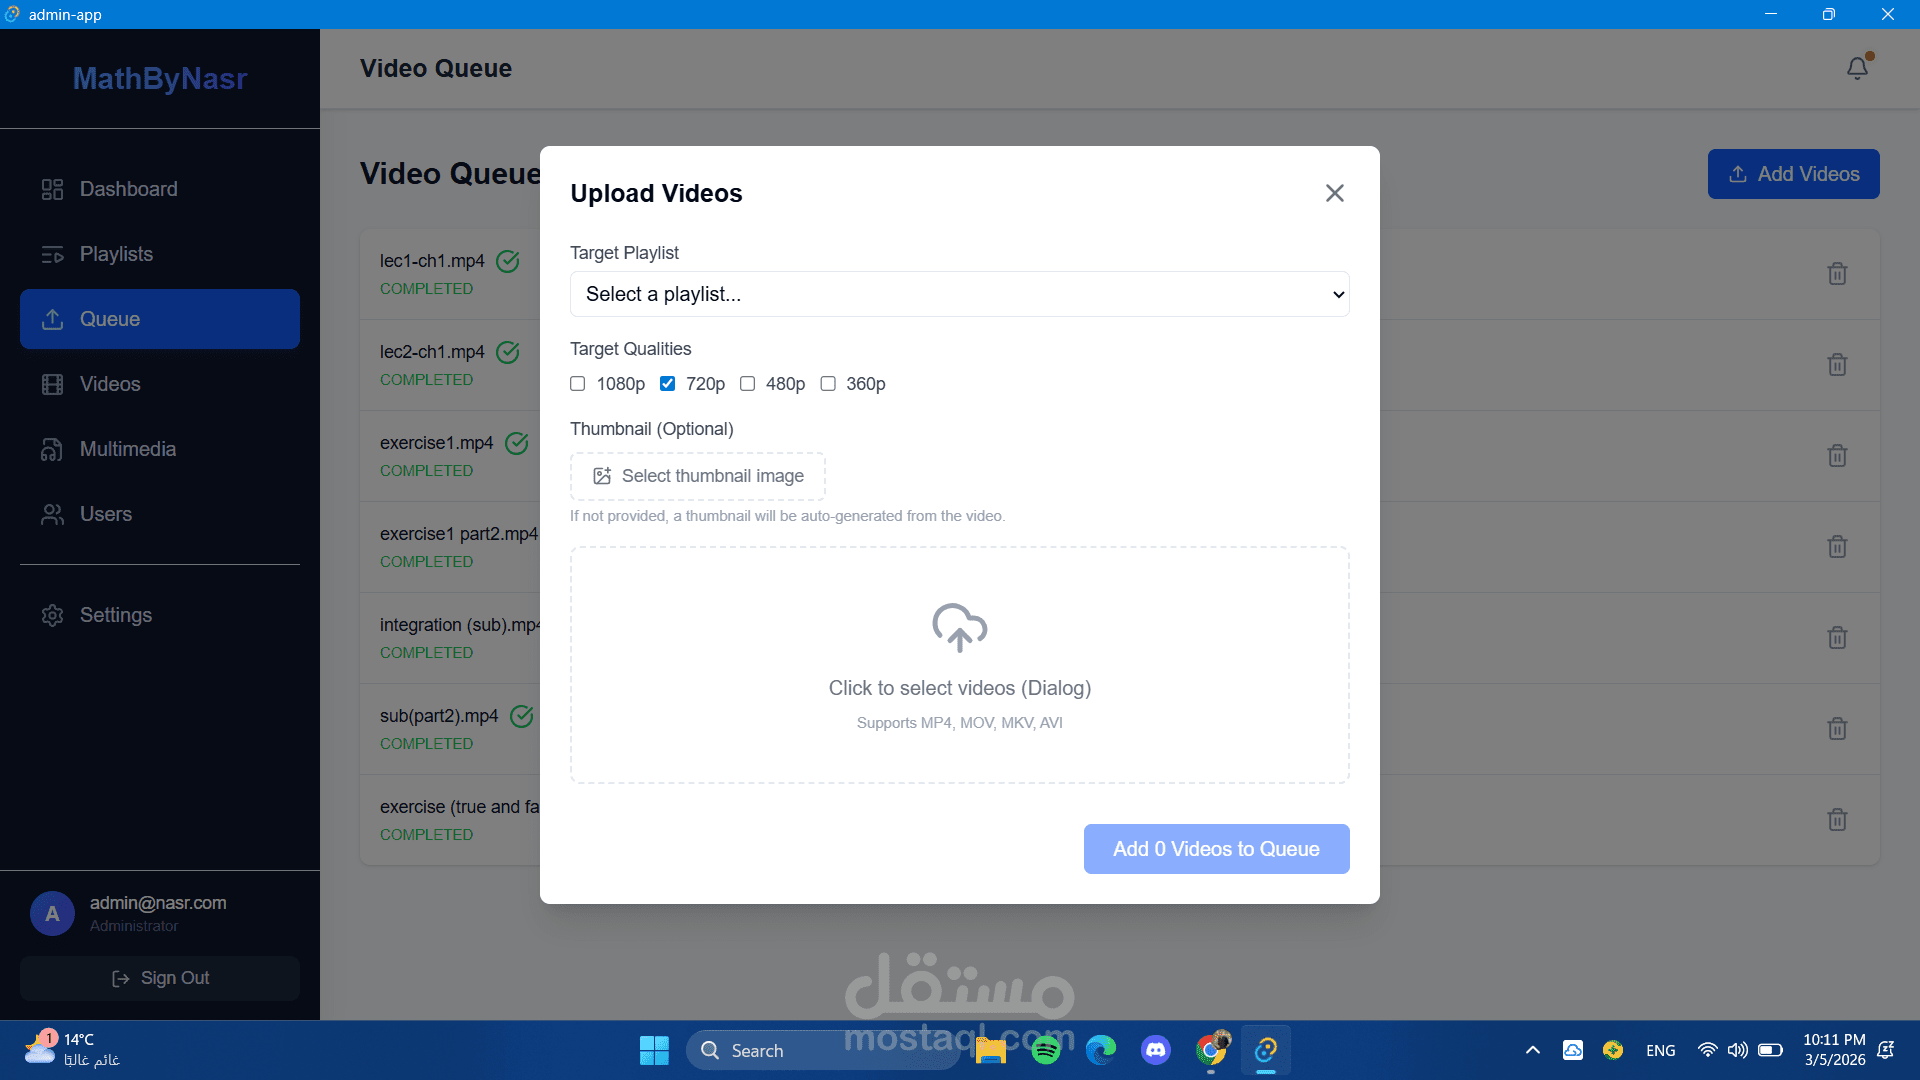Open the Spotify taskbar icon
Screen dimensions: 1920x1080
[x=1046, y=1050]
